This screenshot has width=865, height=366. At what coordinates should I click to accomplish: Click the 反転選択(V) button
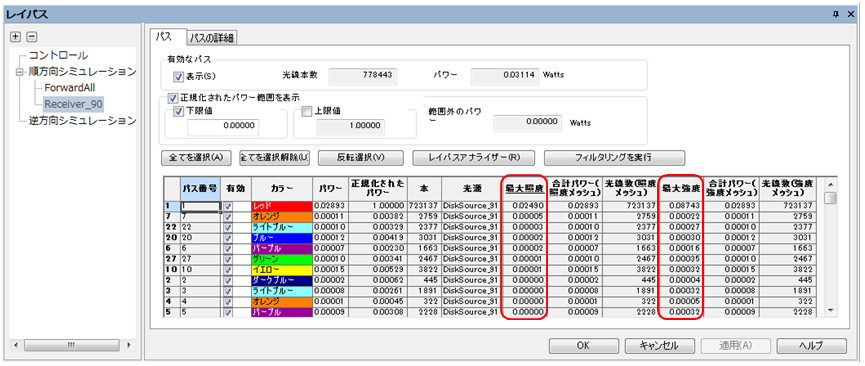coord(360,158)
